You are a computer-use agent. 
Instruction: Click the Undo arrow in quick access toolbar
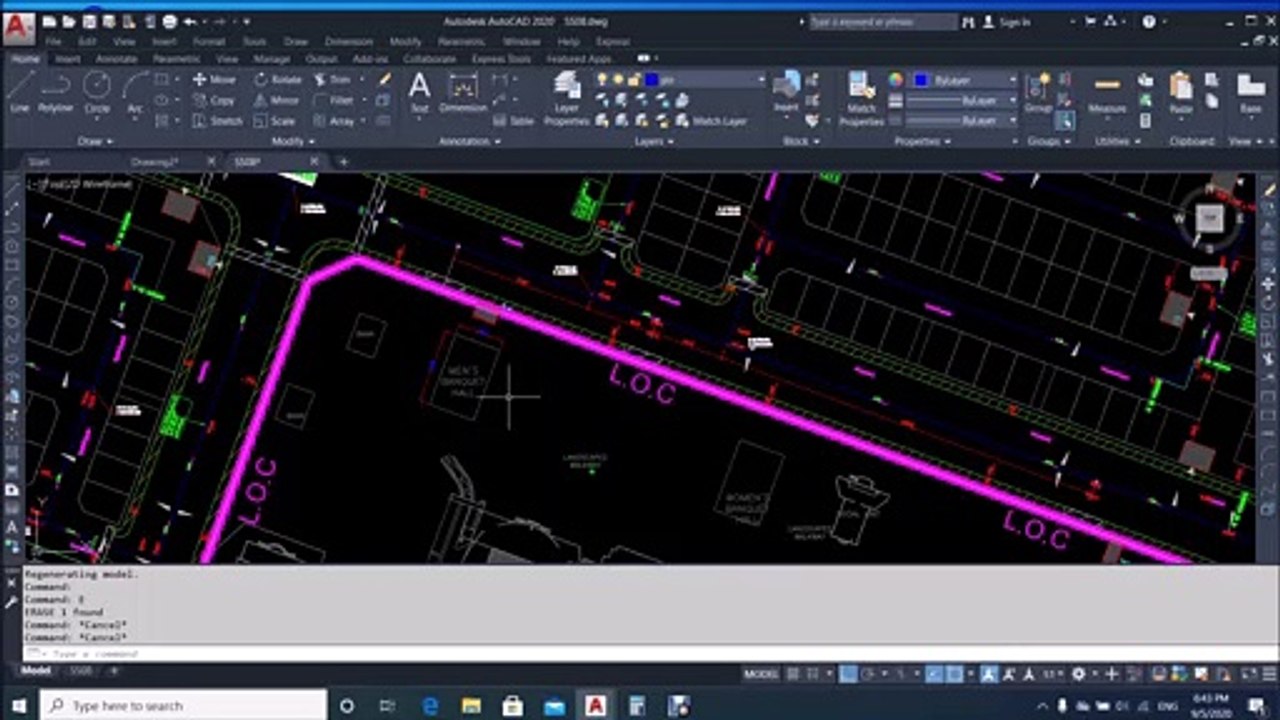189,21
